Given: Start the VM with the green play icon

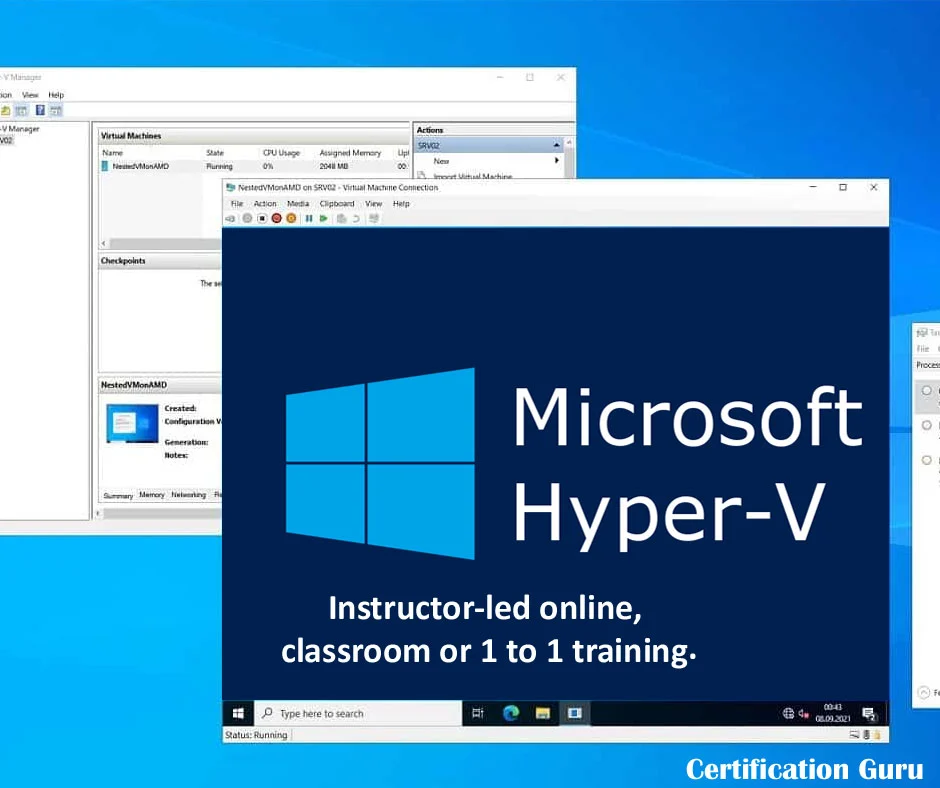Looking at the screenshot, I should 323,218.
